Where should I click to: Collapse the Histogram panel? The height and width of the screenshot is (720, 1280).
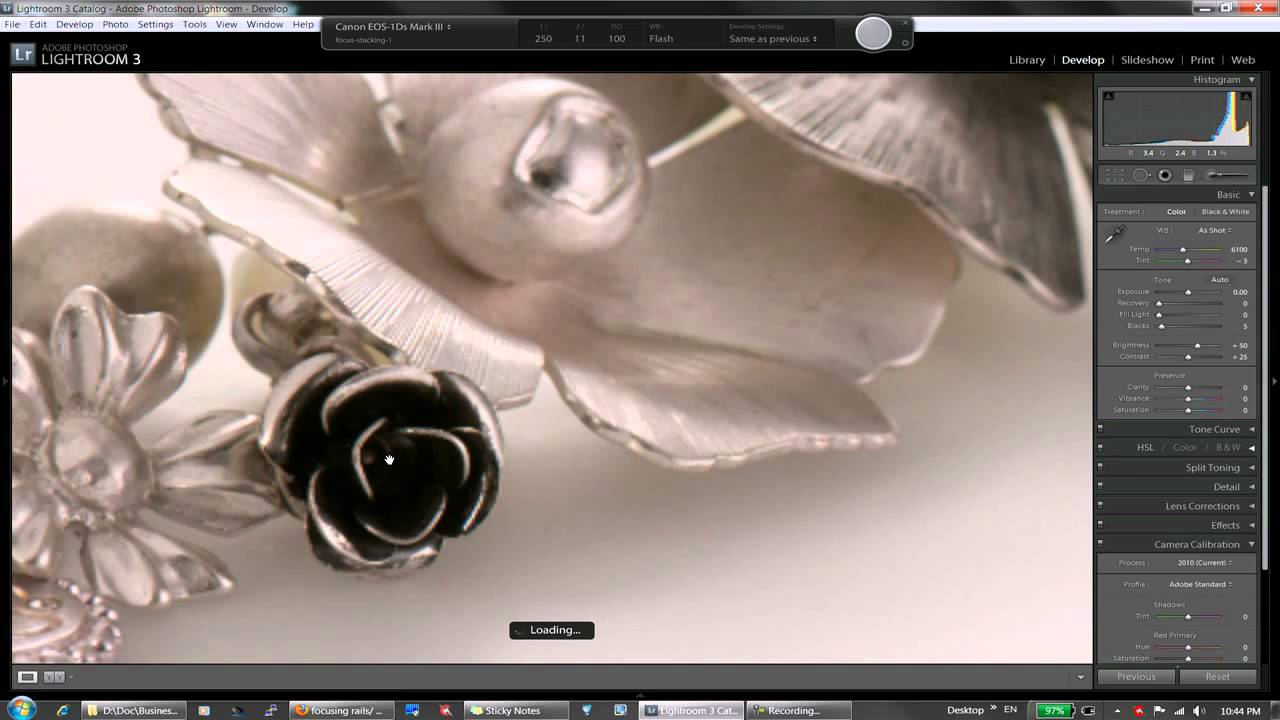[1251, 80]
